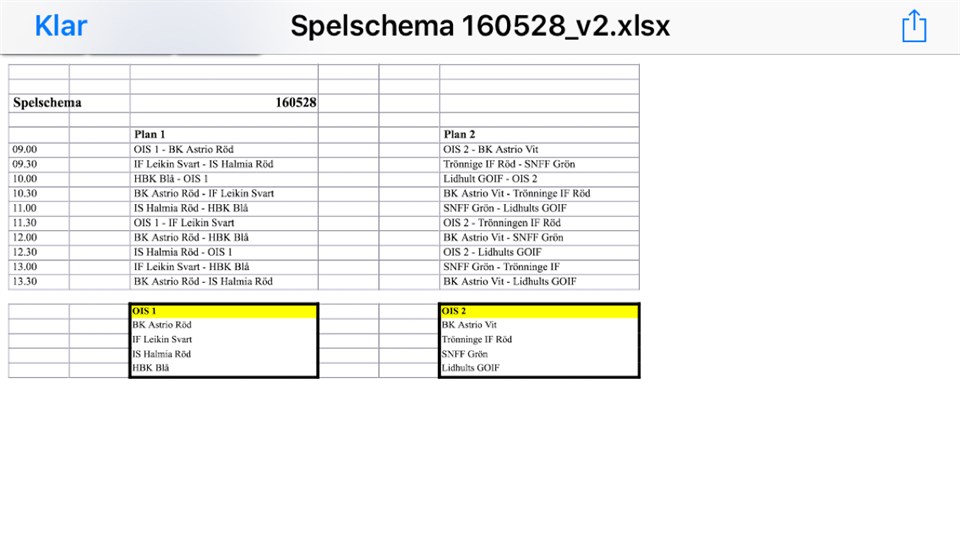Select the Spelschema heading cell

[48, 103]
